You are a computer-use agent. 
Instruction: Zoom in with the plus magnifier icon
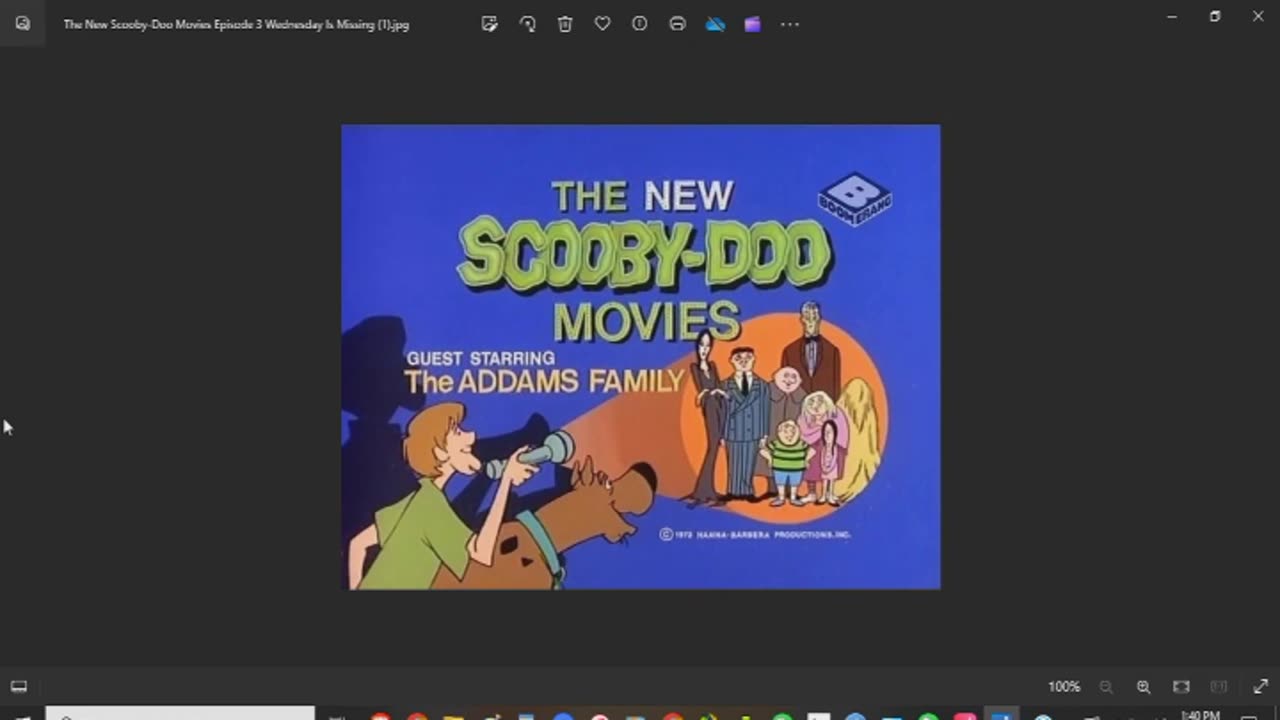click(x=1143, y=687)
